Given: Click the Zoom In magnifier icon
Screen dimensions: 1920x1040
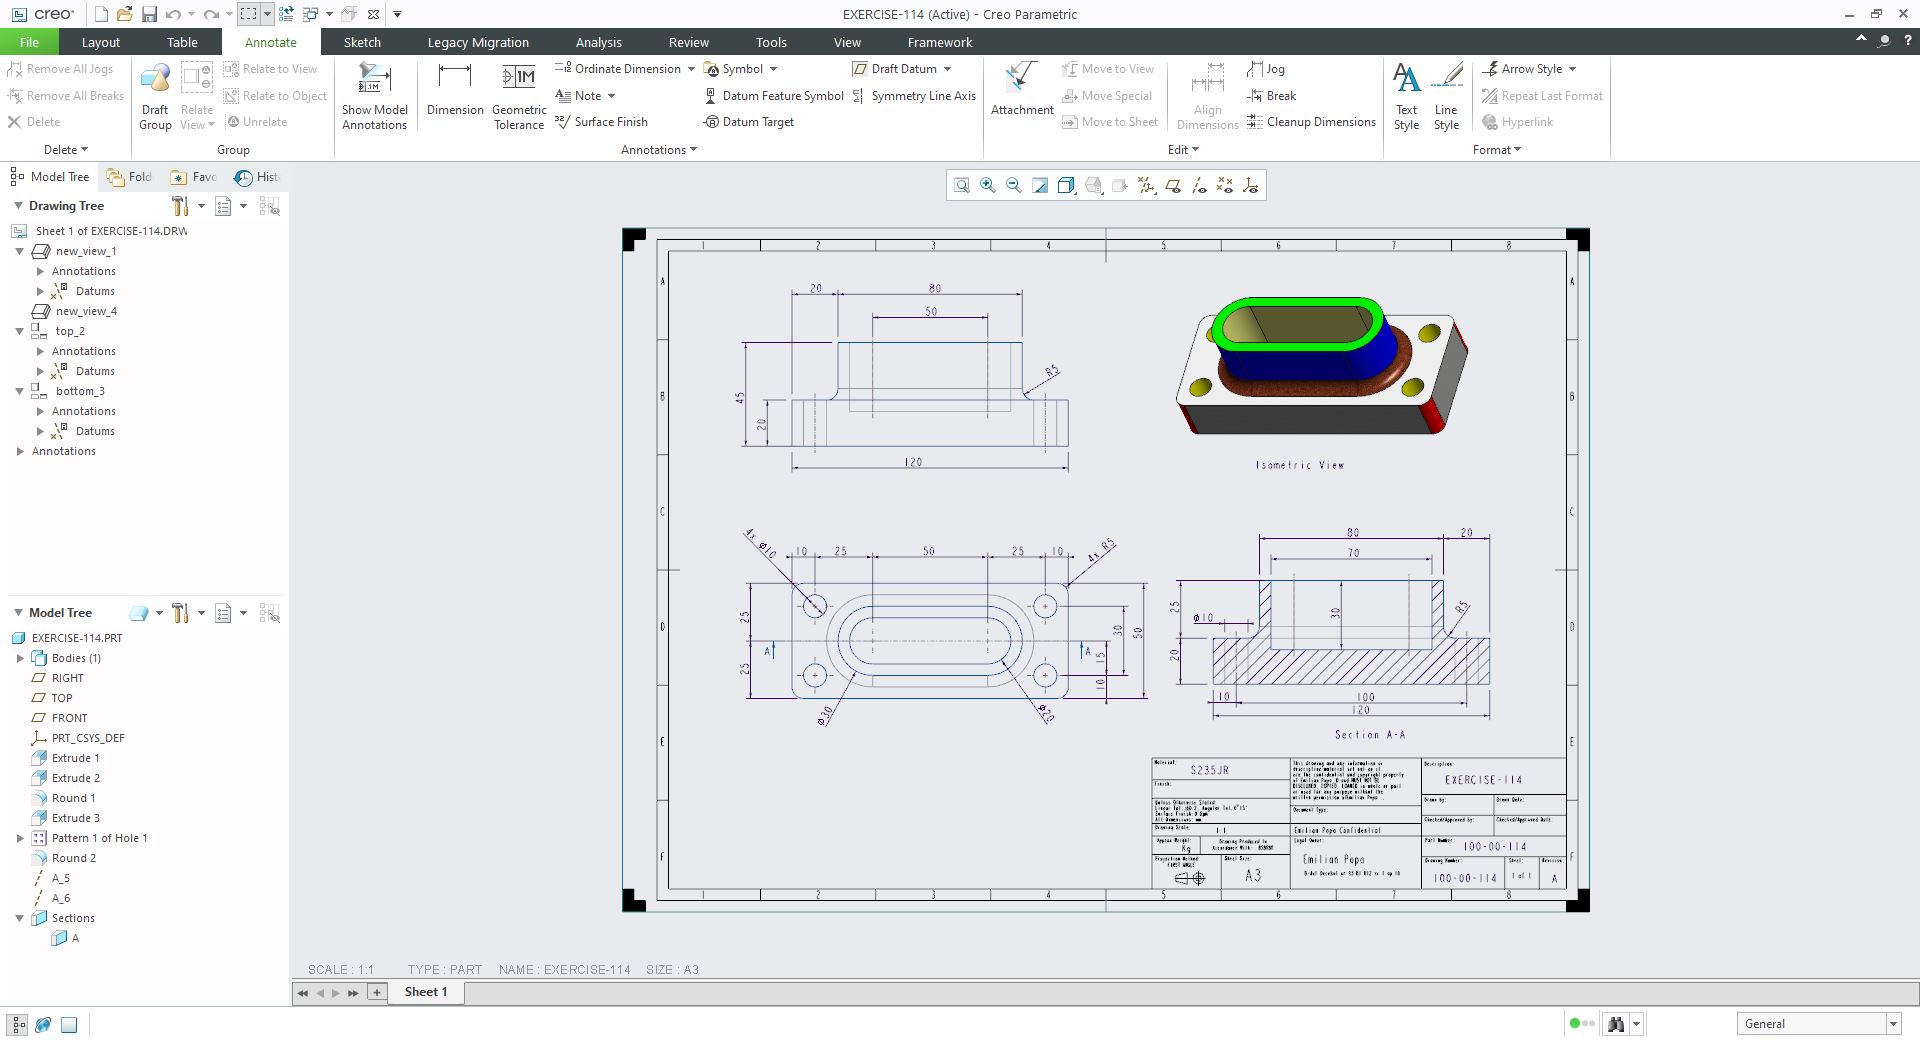Looking at the screenshot, I should 987,185.
